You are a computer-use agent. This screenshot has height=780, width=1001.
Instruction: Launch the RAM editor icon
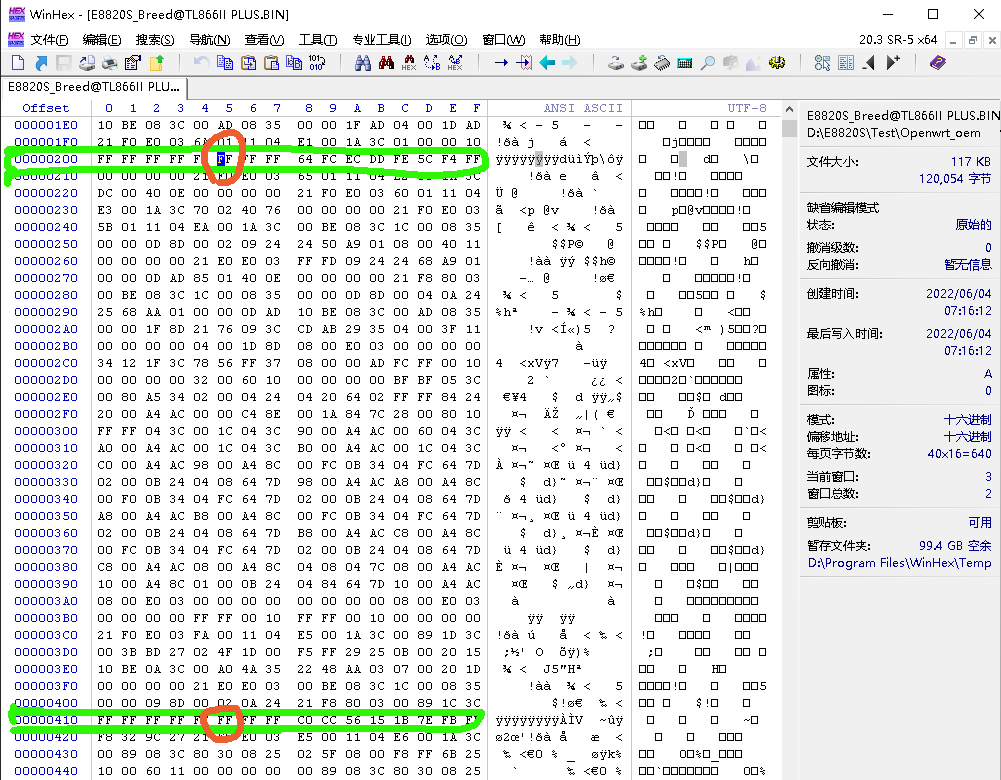pyautogui.click(x=660, y=62)
